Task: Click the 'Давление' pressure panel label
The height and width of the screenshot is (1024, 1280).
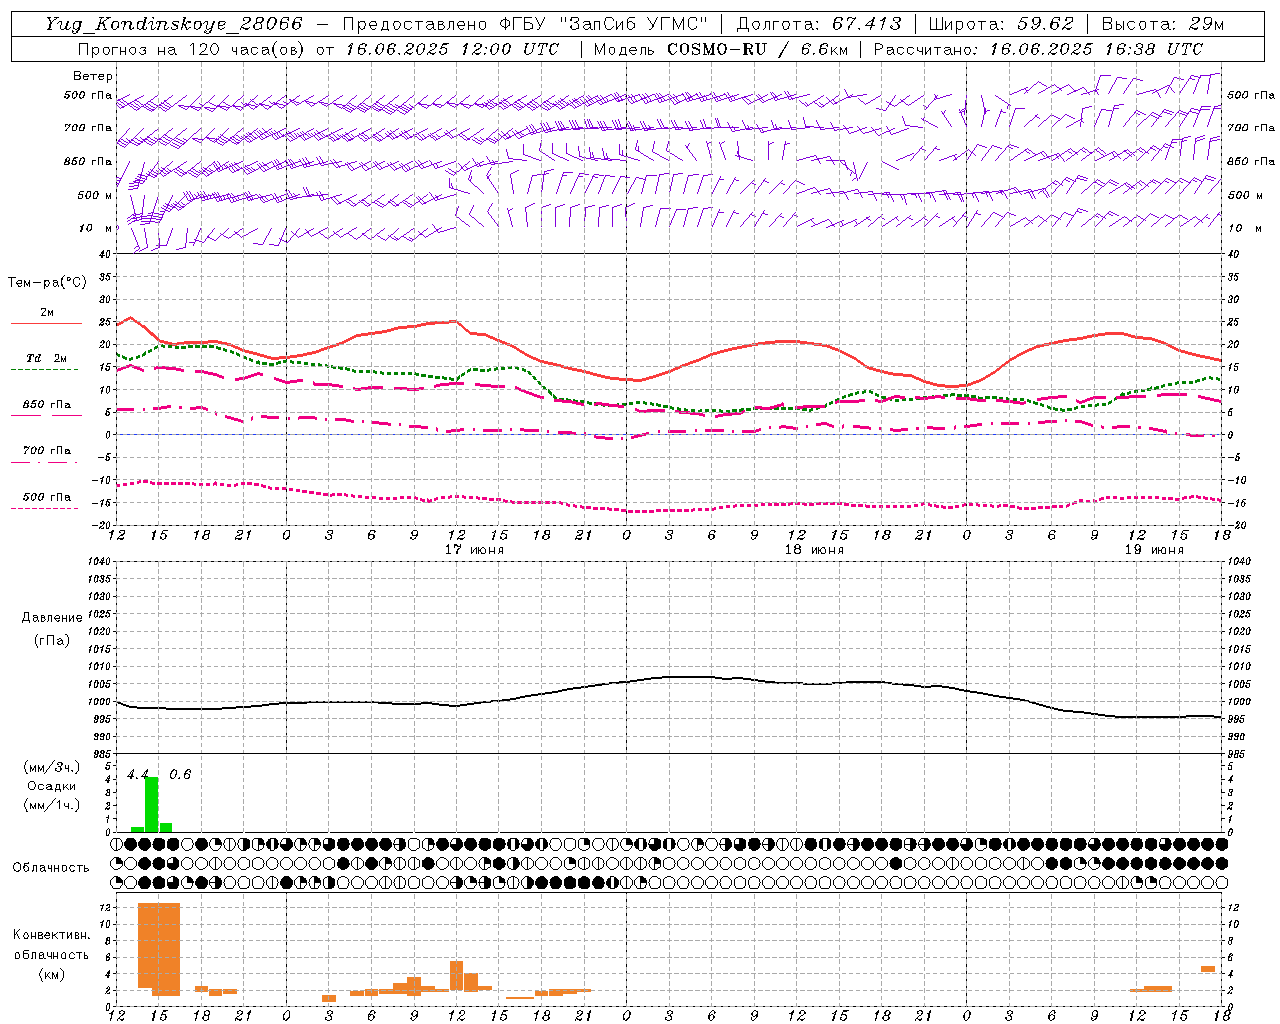Action: (x=52, y=618)
